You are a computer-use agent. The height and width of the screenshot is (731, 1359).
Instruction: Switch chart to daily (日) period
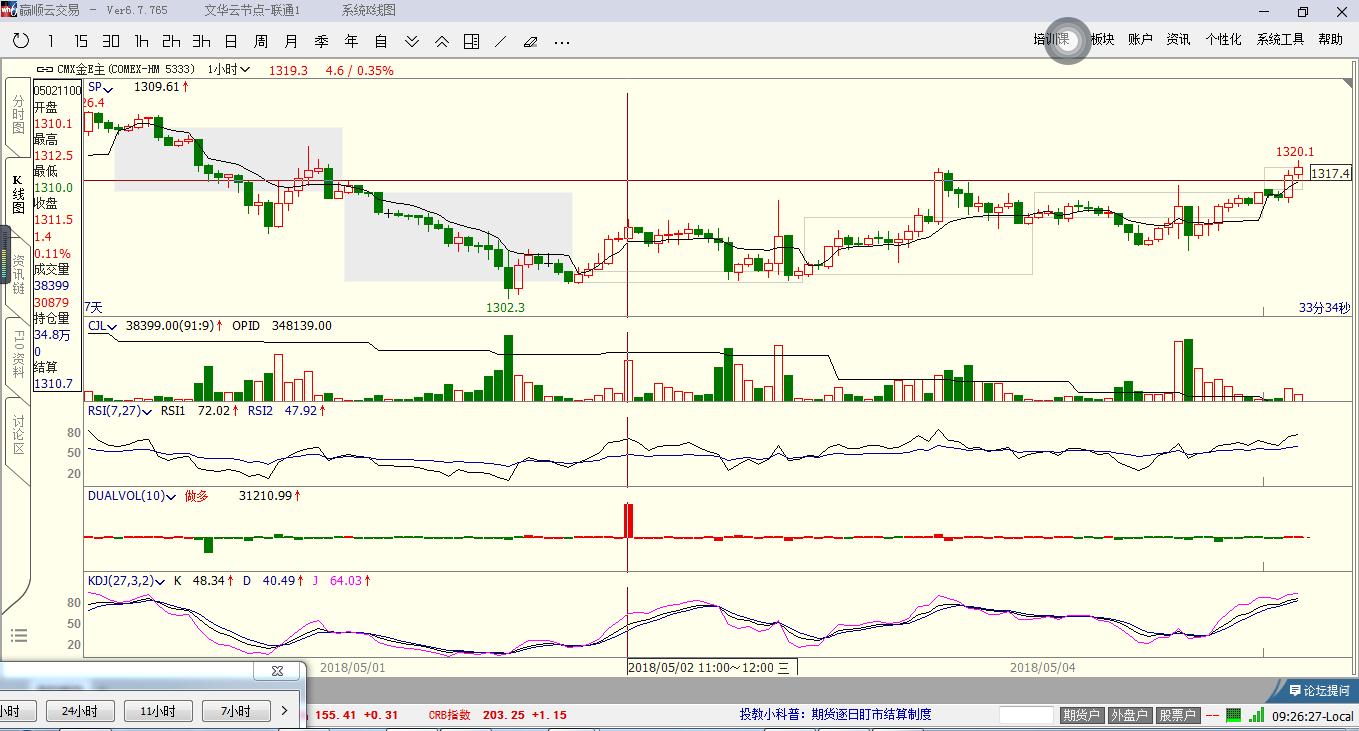(231, 41)
